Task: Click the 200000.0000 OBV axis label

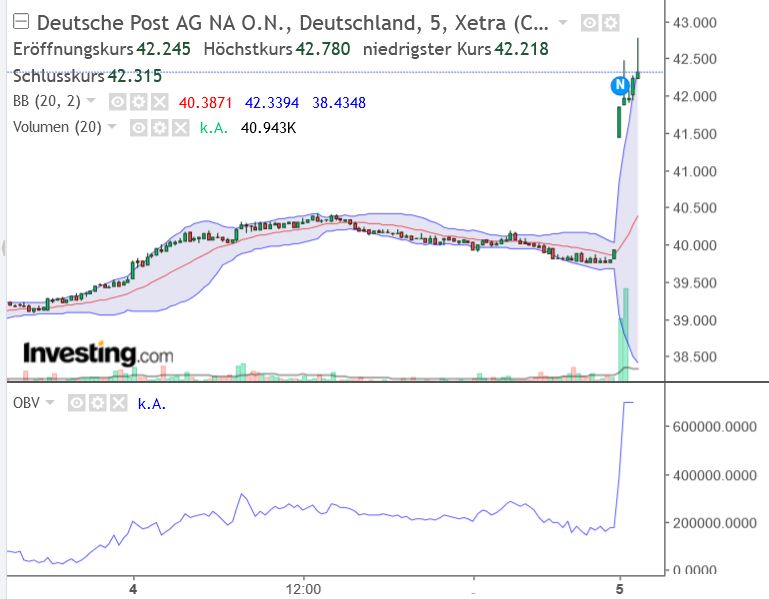Action: click(x=715, y=523)
